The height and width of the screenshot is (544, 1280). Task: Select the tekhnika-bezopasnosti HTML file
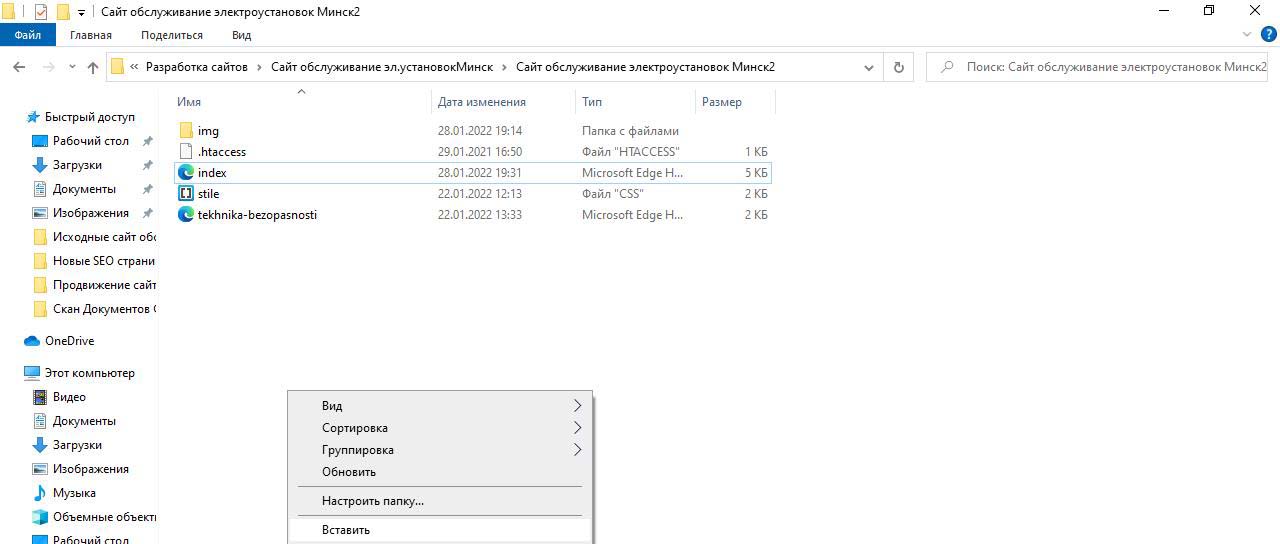(x=257, y=215)
